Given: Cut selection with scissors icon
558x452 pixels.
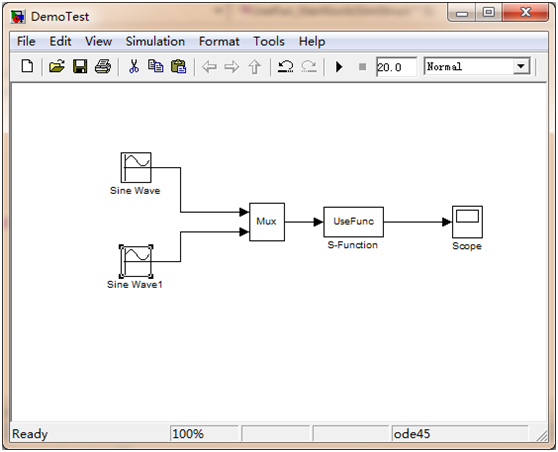Looking at the screenshot, I should pyautogui.click(x=134, y=67).
